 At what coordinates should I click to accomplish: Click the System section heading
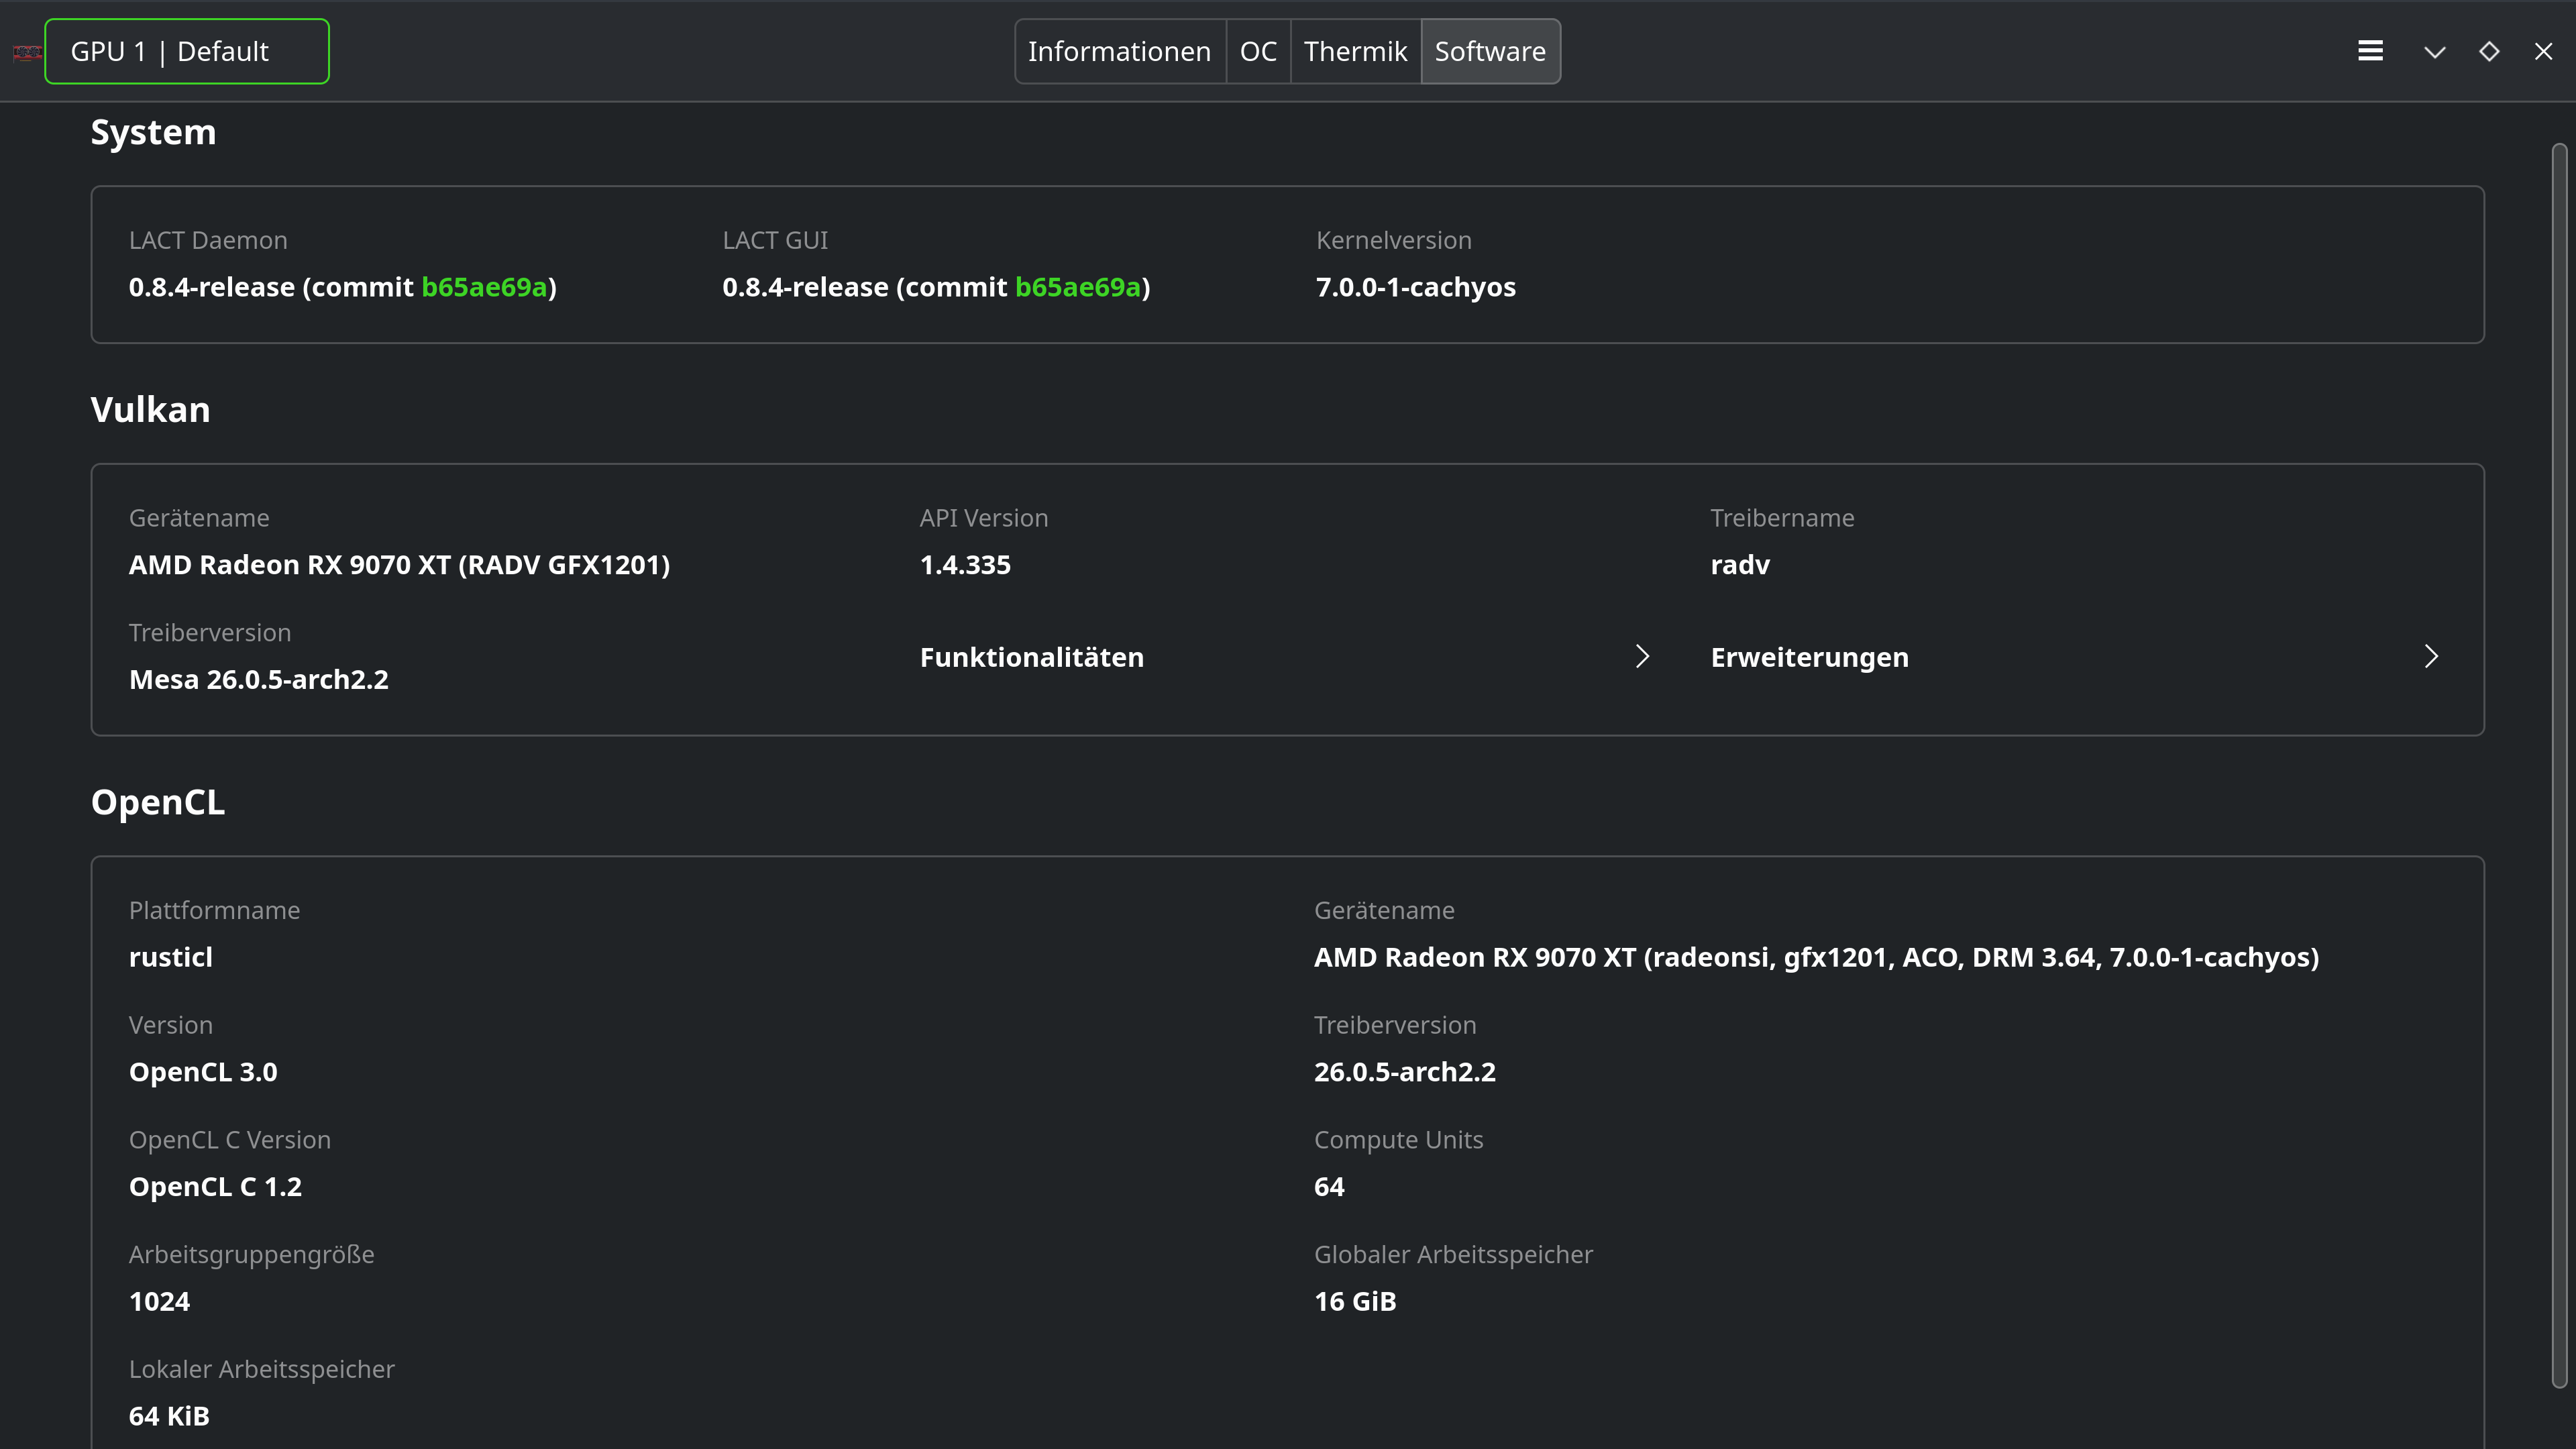click(153, 133)
